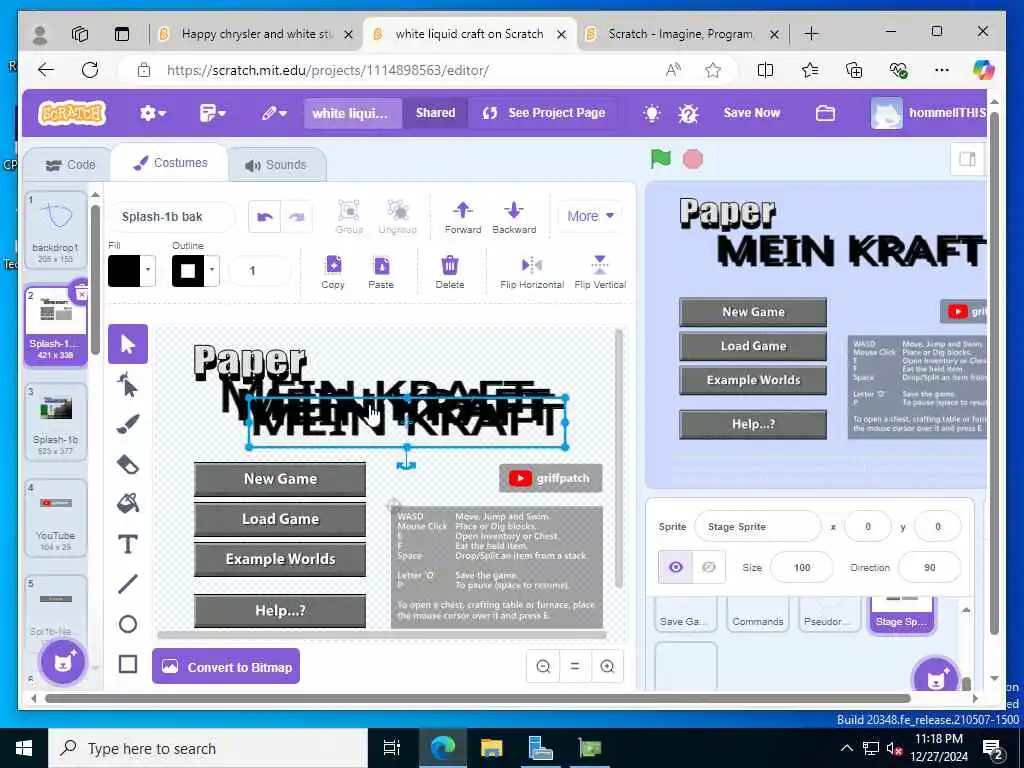Image resolution: width=1024 pixels, height=768 pixels.
Task: Flip the selection vertically
Action: [x=600, y=272]
